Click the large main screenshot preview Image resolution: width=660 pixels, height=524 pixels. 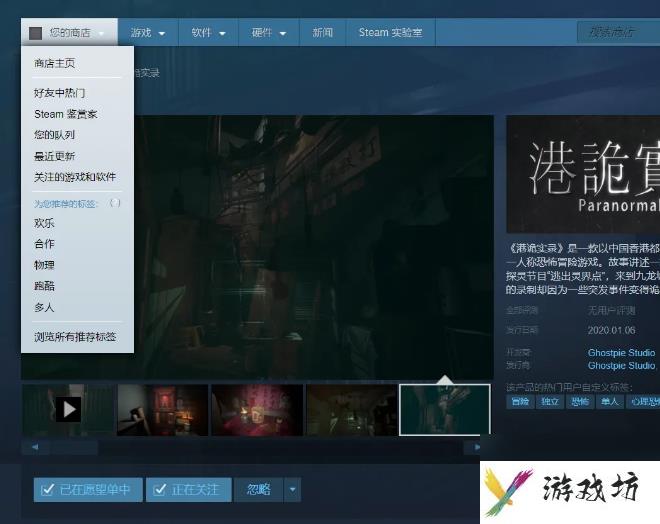314,247
